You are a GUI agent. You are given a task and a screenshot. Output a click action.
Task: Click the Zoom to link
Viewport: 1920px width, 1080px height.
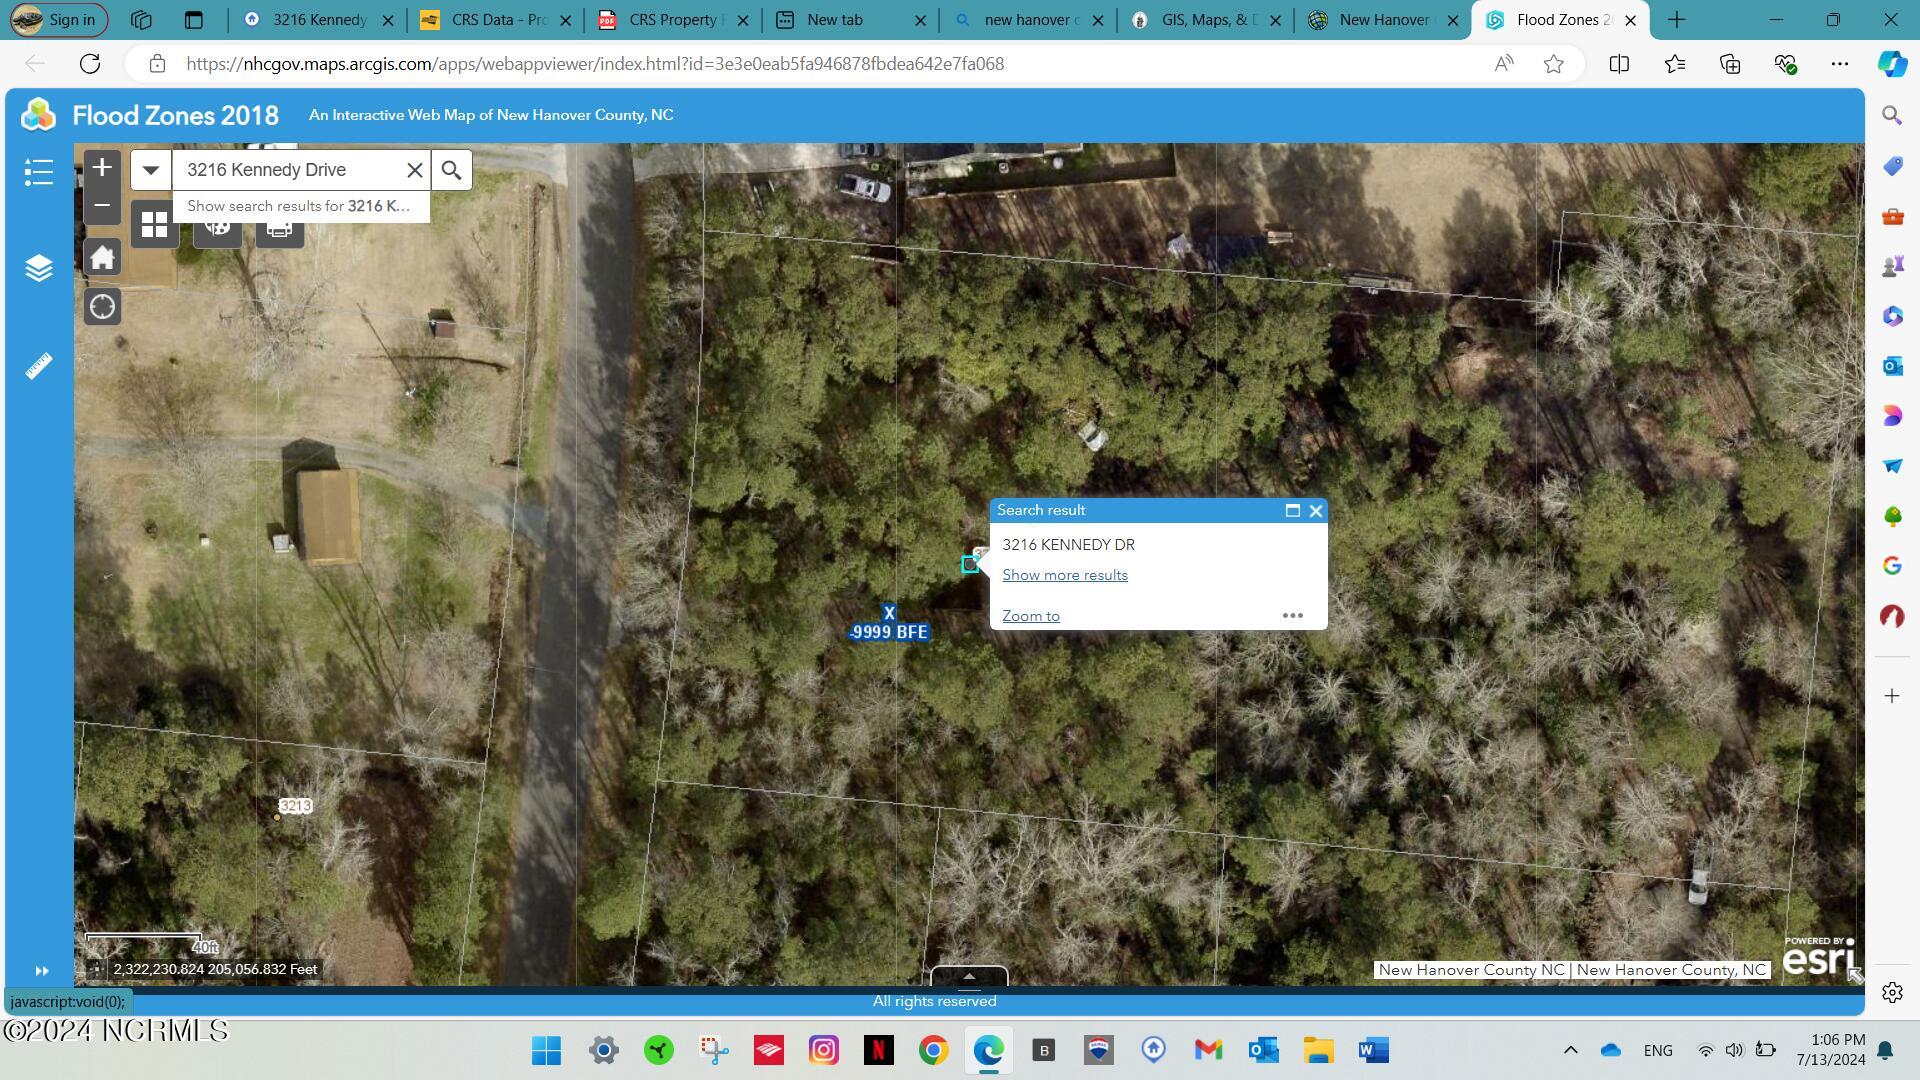1031,616
